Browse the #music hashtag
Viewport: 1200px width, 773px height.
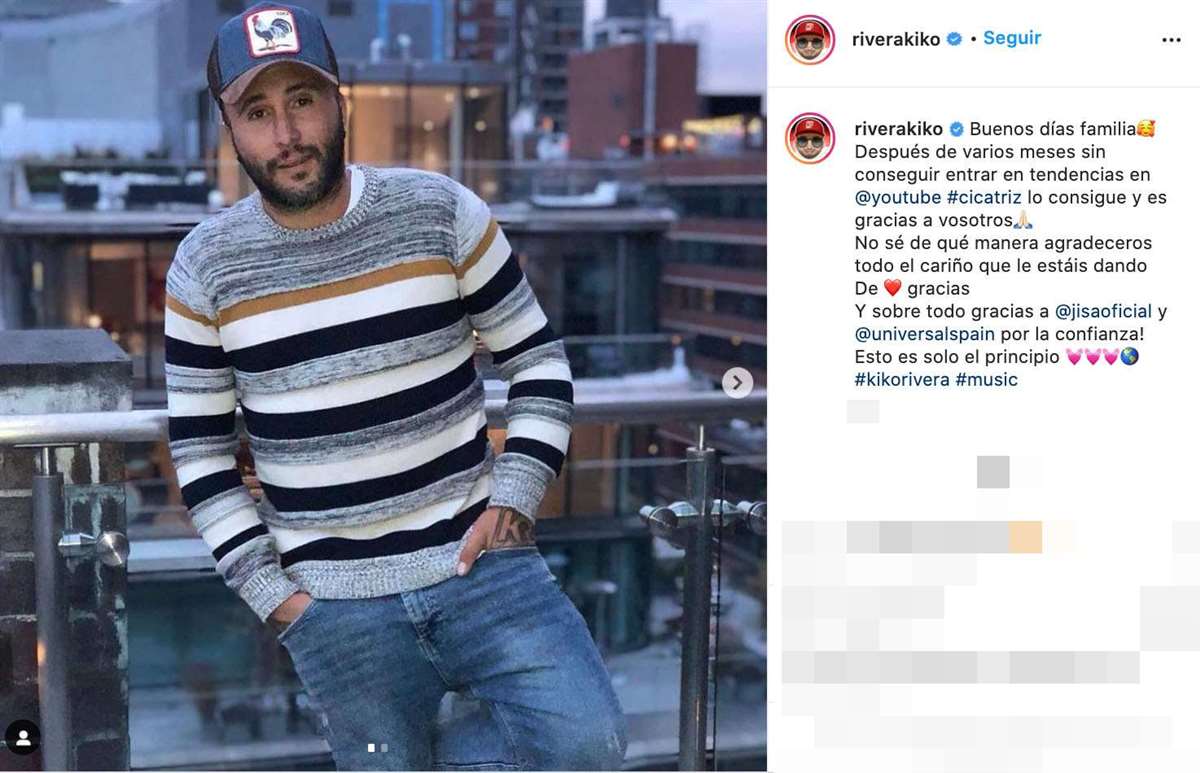pos(987,380)
